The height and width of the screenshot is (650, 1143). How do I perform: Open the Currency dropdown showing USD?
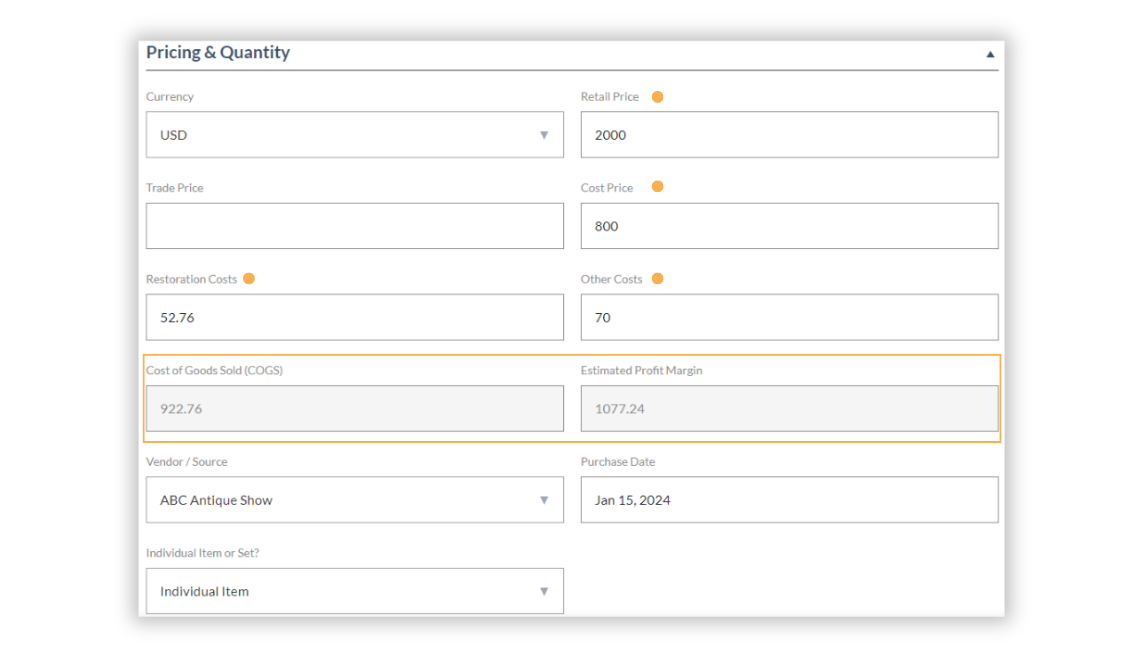point(354,135)
